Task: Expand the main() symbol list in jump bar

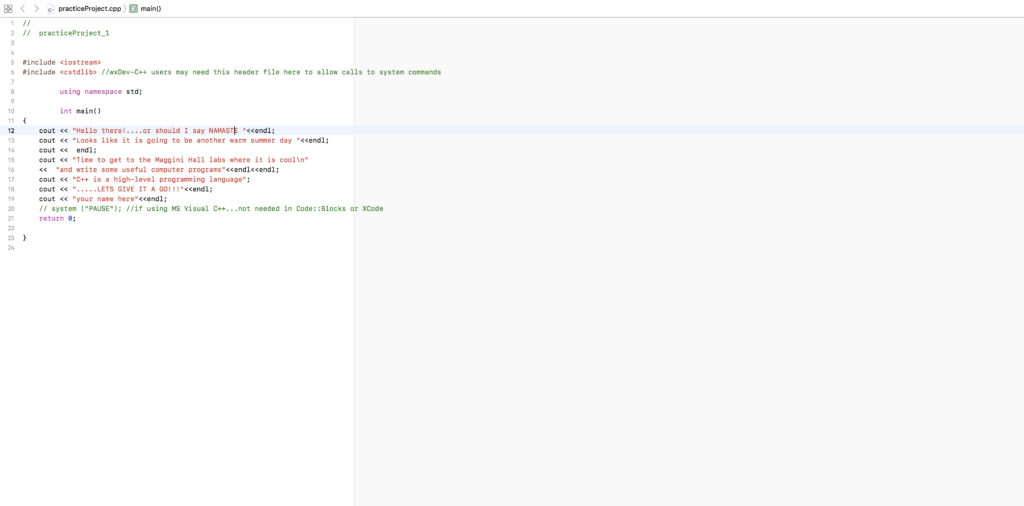Action: (150, 8)
